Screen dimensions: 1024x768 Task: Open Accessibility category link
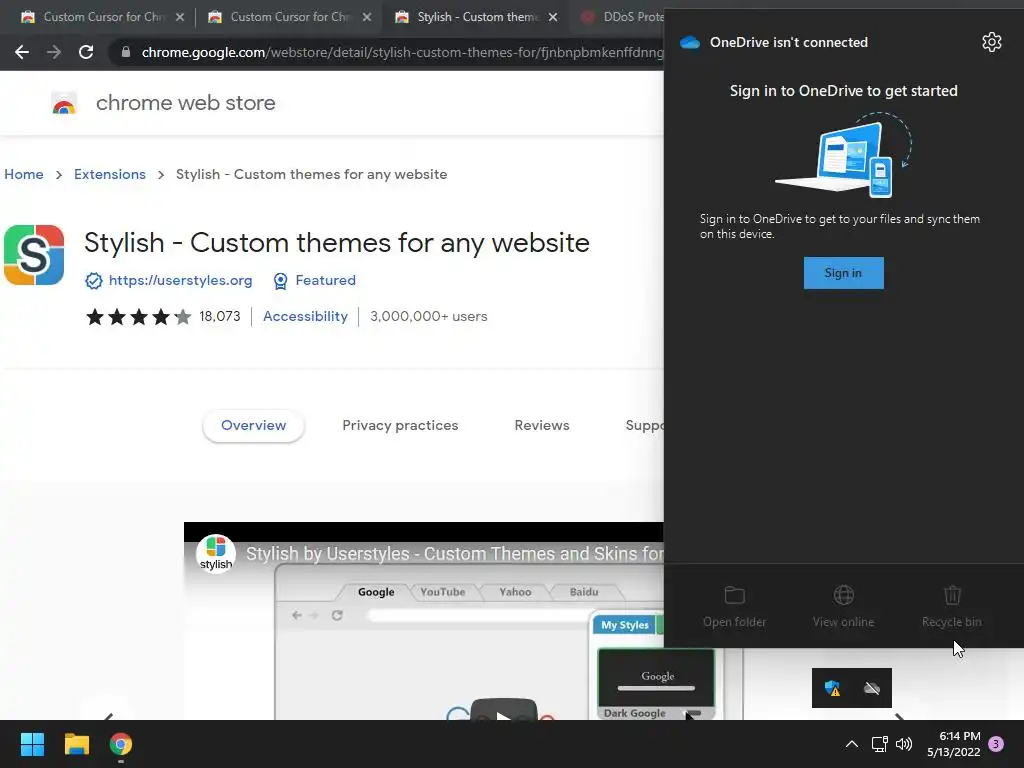[305, 317]
